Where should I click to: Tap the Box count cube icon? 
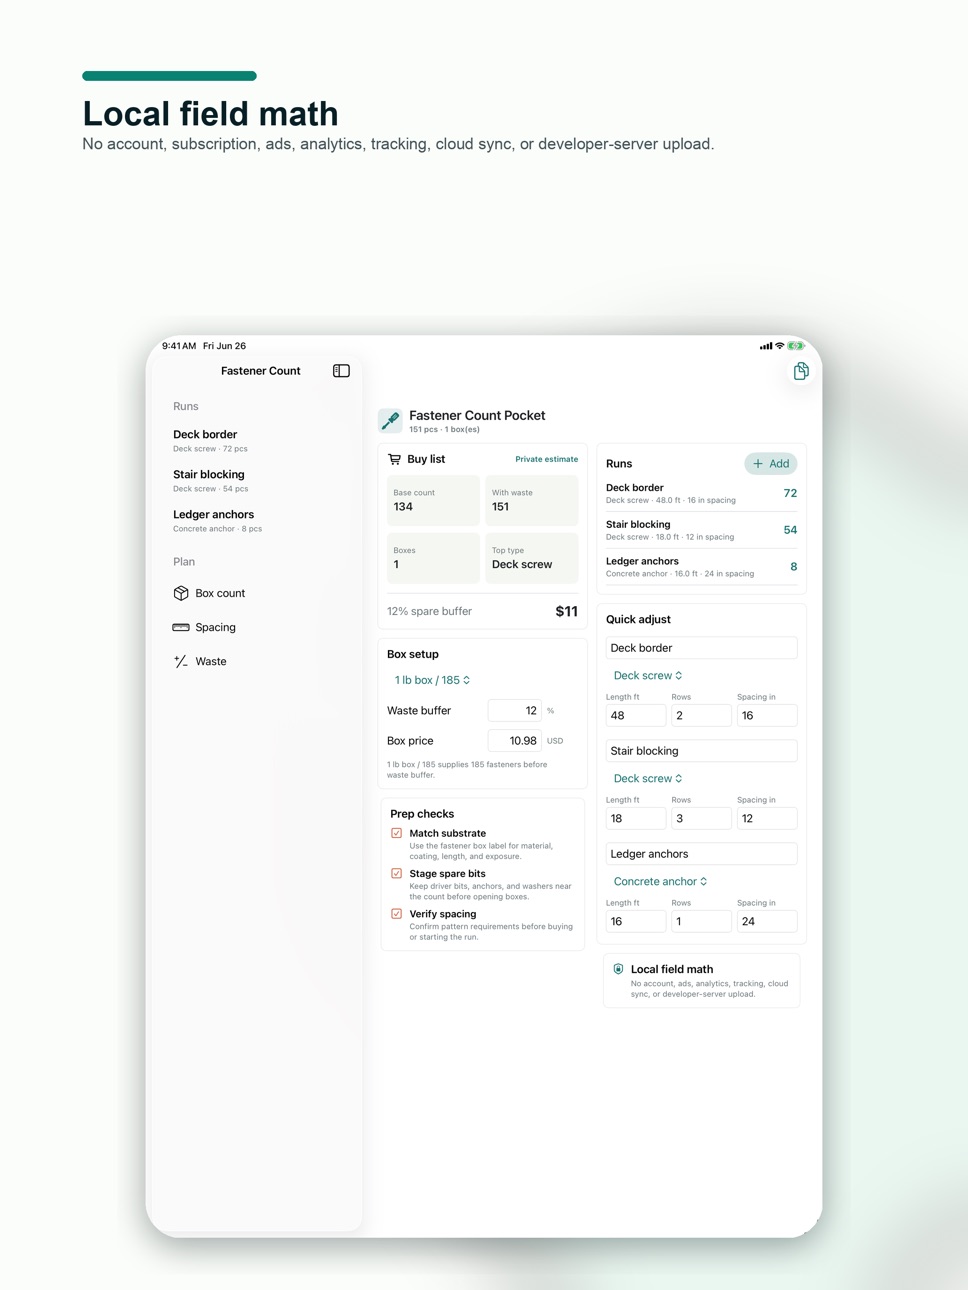(x=181, y=593)
